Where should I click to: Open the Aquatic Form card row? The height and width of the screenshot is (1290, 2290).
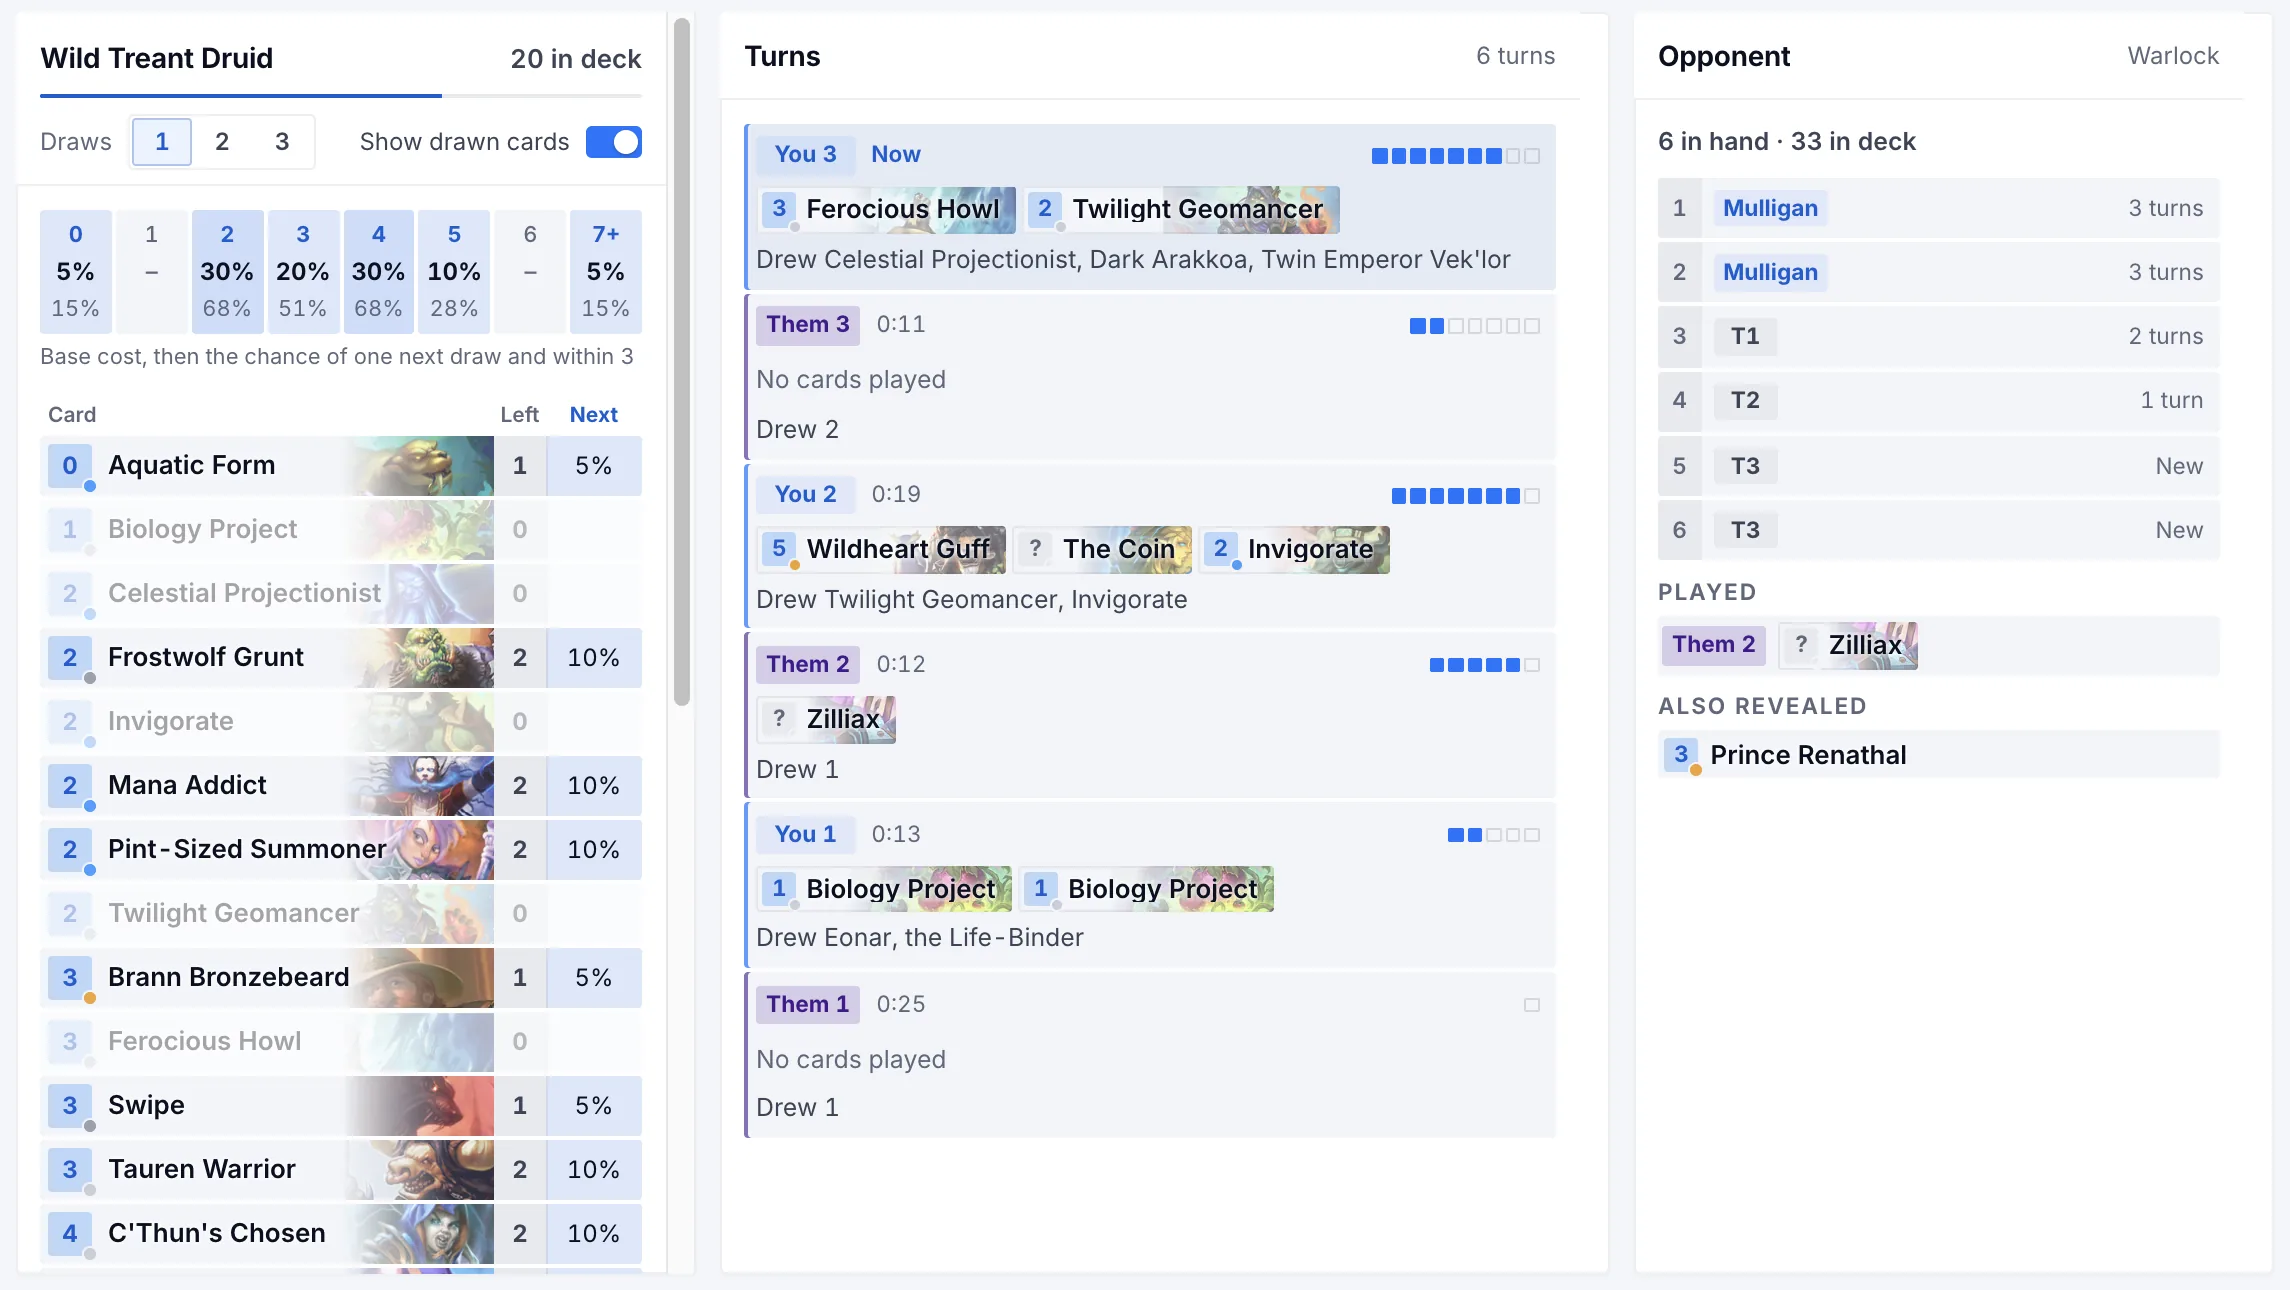(341, 465)
